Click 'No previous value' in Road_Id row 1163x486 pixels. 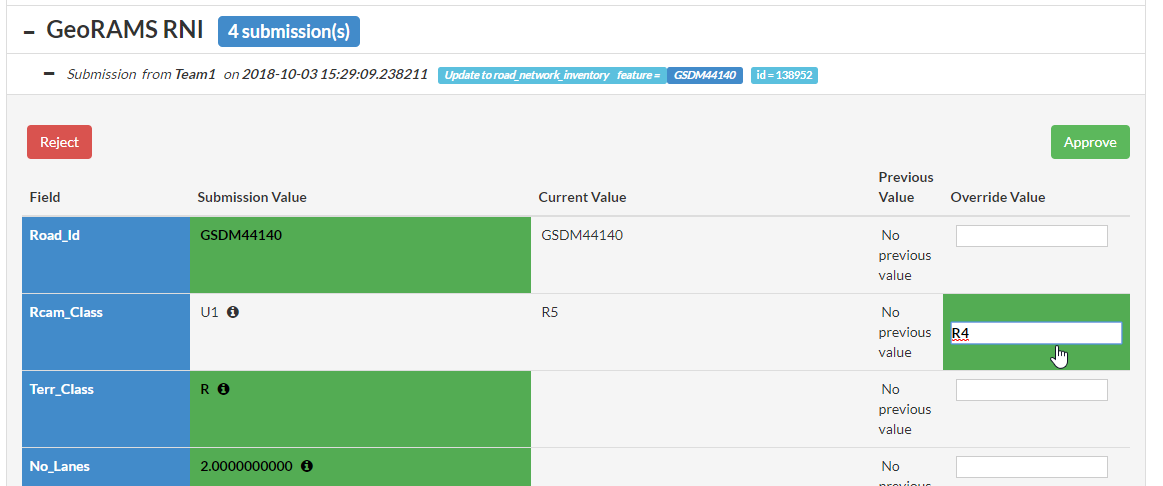pos(905,255)
